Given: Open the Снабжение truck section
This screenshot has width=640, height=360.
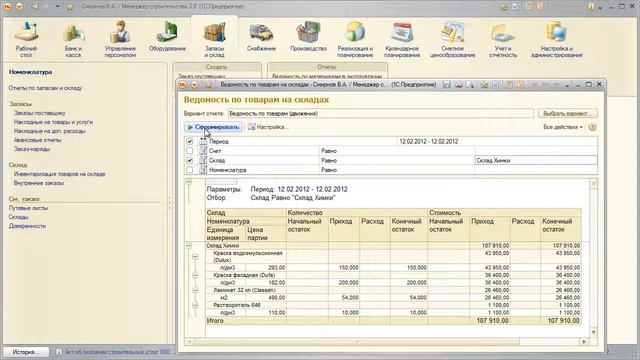Looking at the screenshot, I should coord(261,37).
